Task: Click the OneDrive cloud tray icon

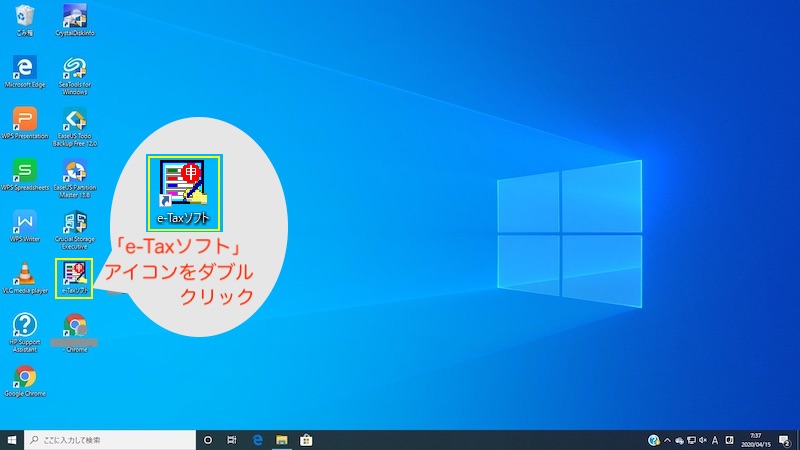Action: coord(679,440)
